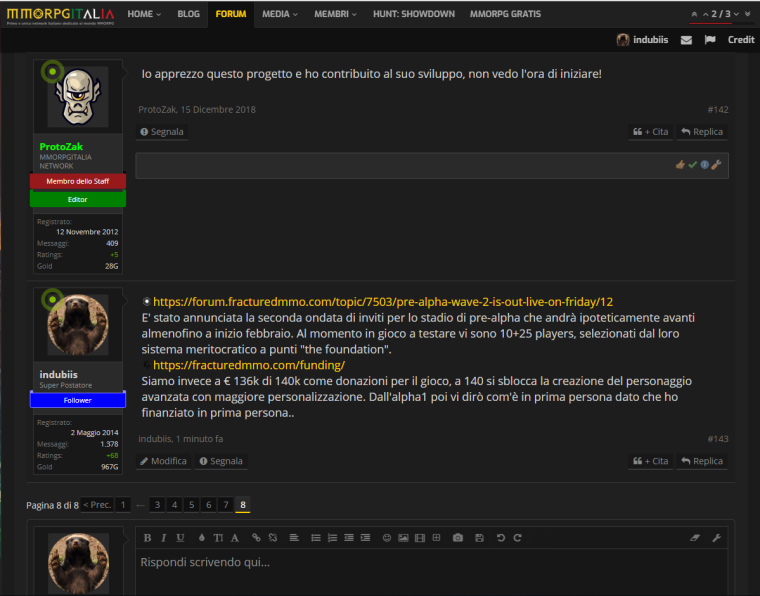Give a thumbs-up rating to ProtoZak's post
Image resolution: width=760 pixels, height=596 pixels.
(x=680, y=165)
